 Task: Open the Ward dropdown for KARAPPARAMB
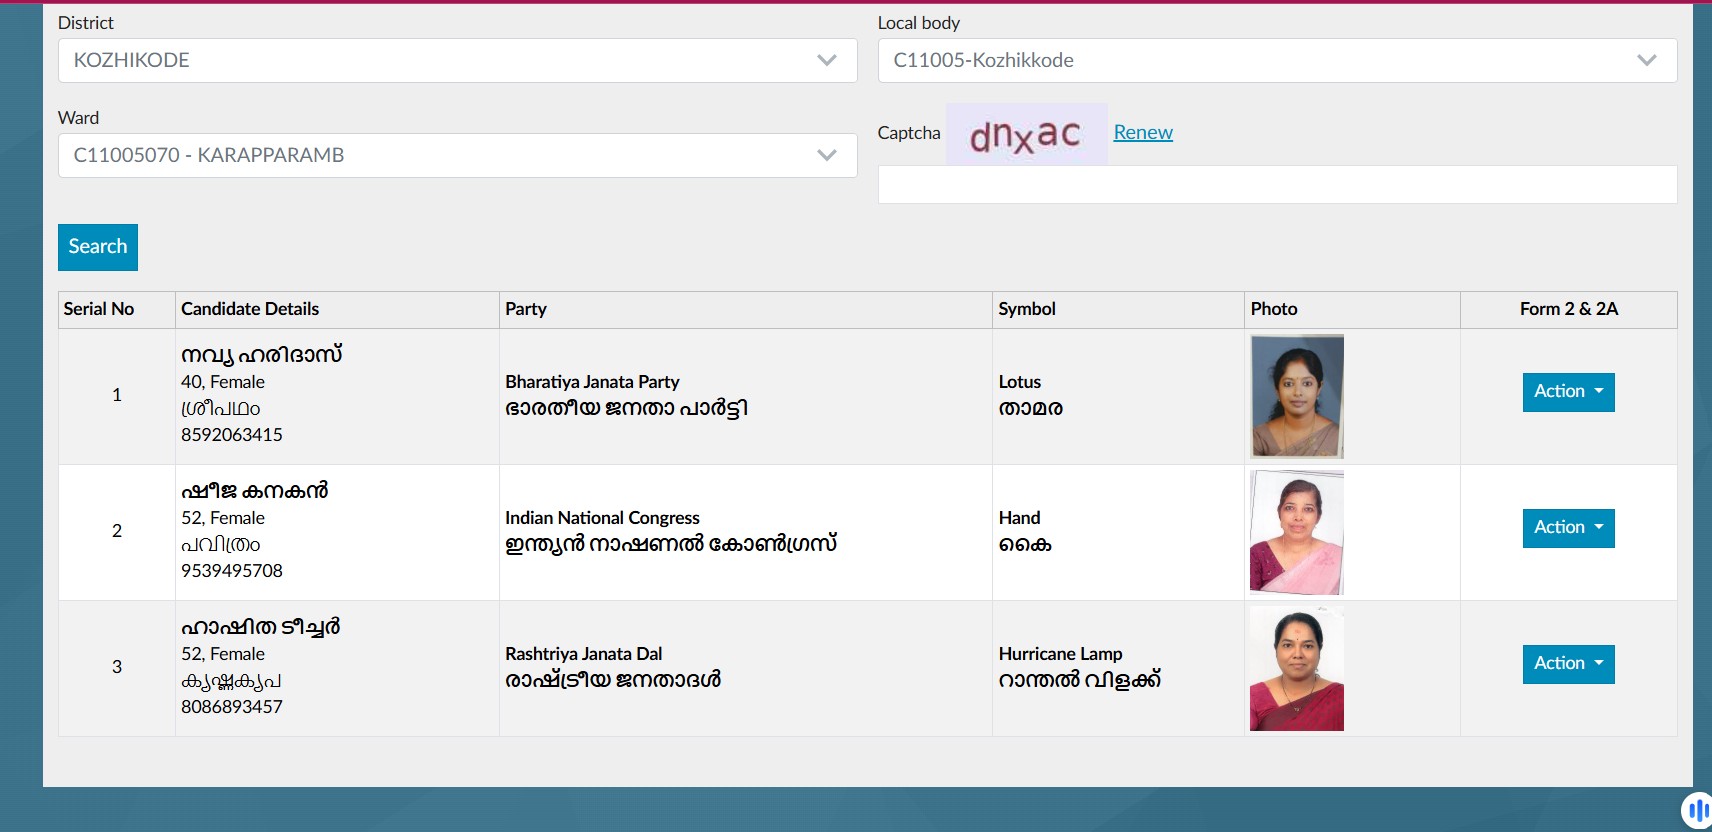pyautogui.click(x=457, y=155)
